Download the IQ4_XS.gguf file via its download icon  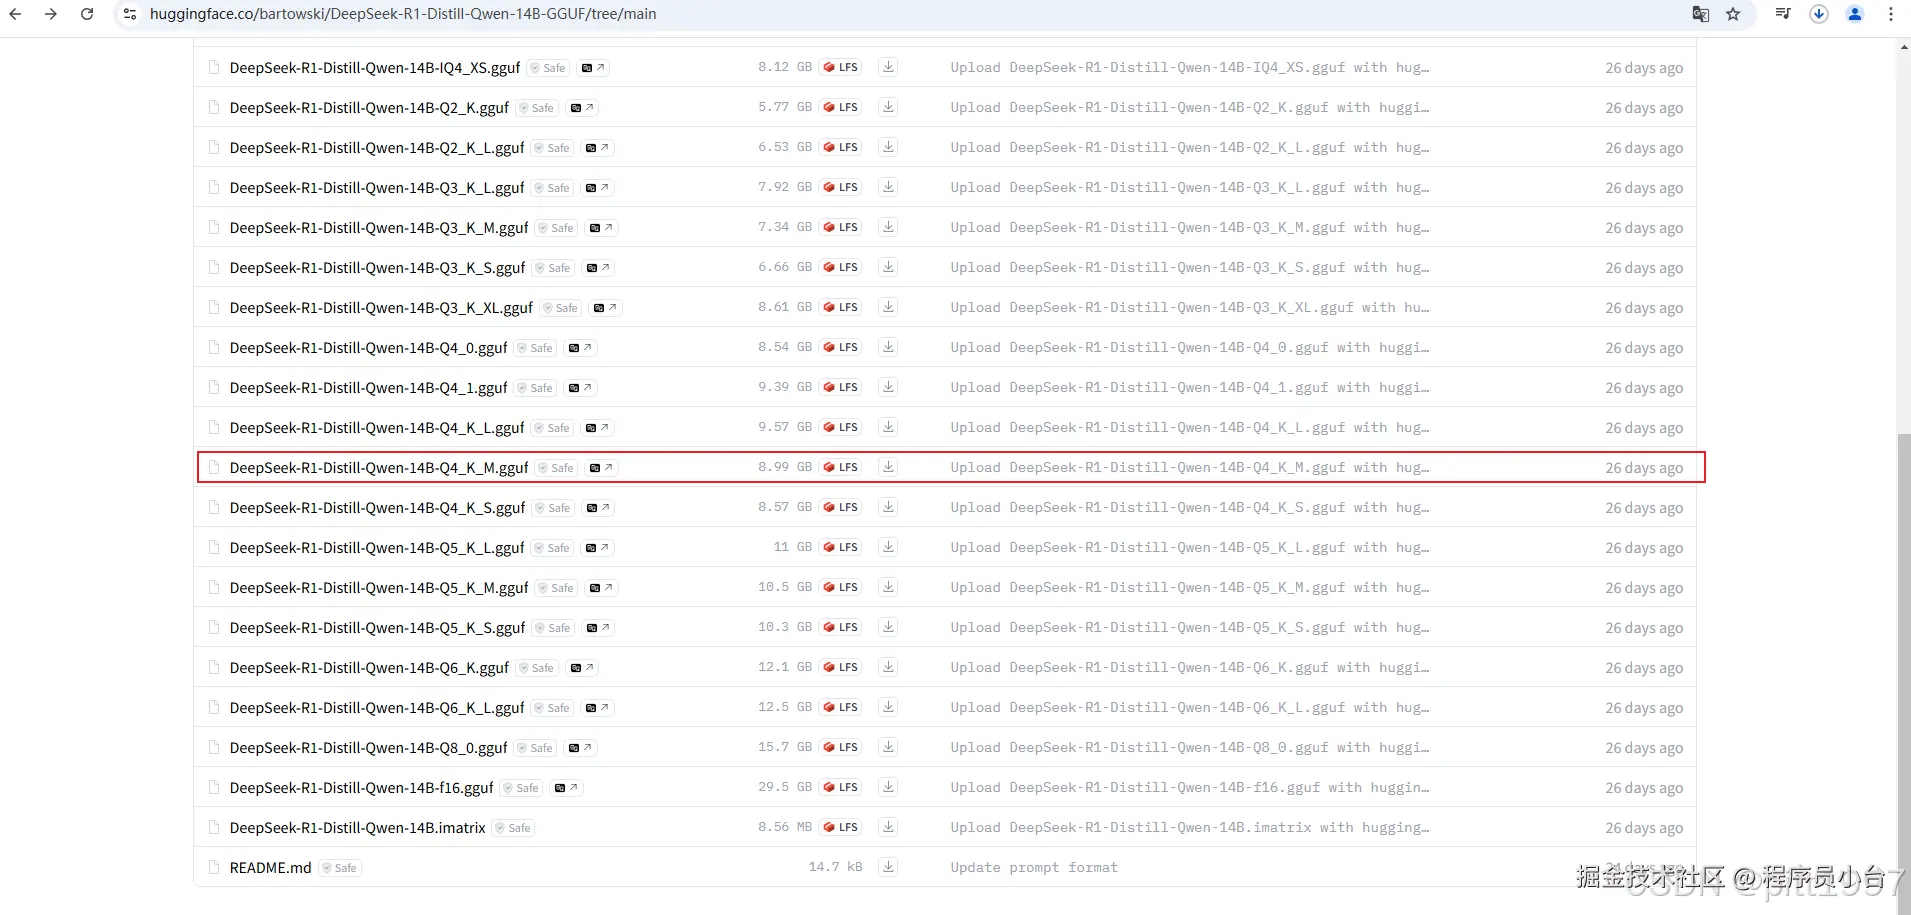coord(888,67)
